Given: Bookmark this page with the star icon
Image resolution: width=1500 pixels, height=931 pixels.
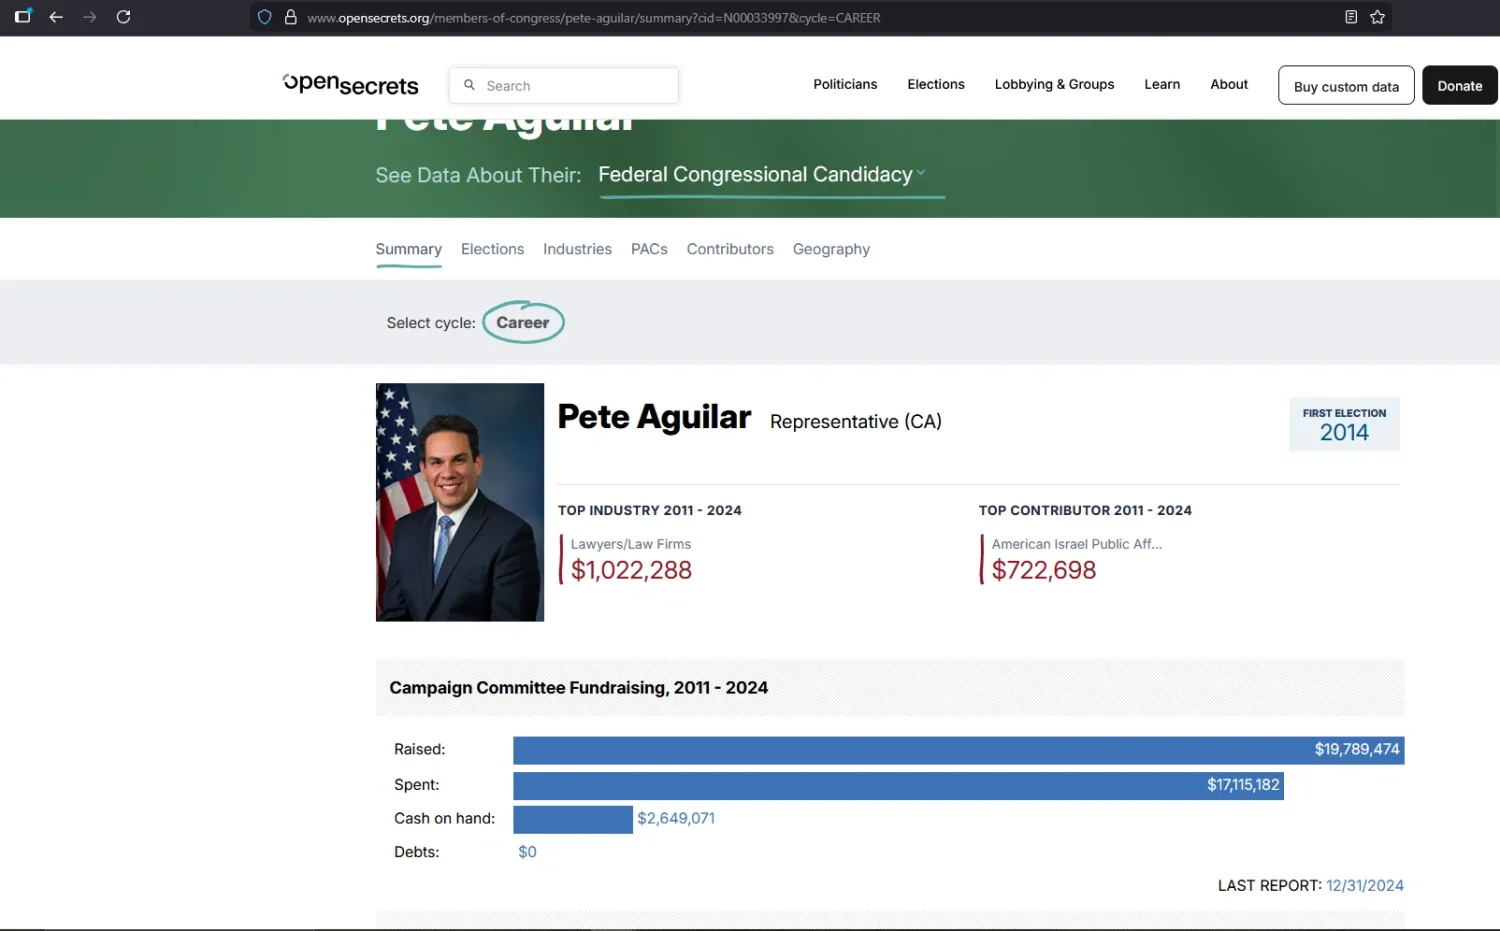Looking at the screenshot, I should [x=1378, y=17].
